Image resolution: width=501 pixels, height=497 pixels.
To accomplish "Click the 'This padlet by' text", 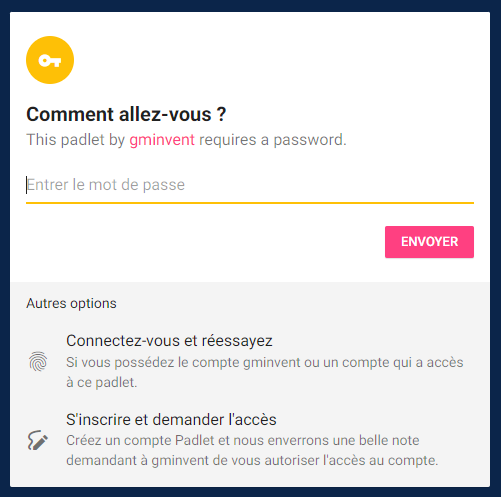I will 76,140.
